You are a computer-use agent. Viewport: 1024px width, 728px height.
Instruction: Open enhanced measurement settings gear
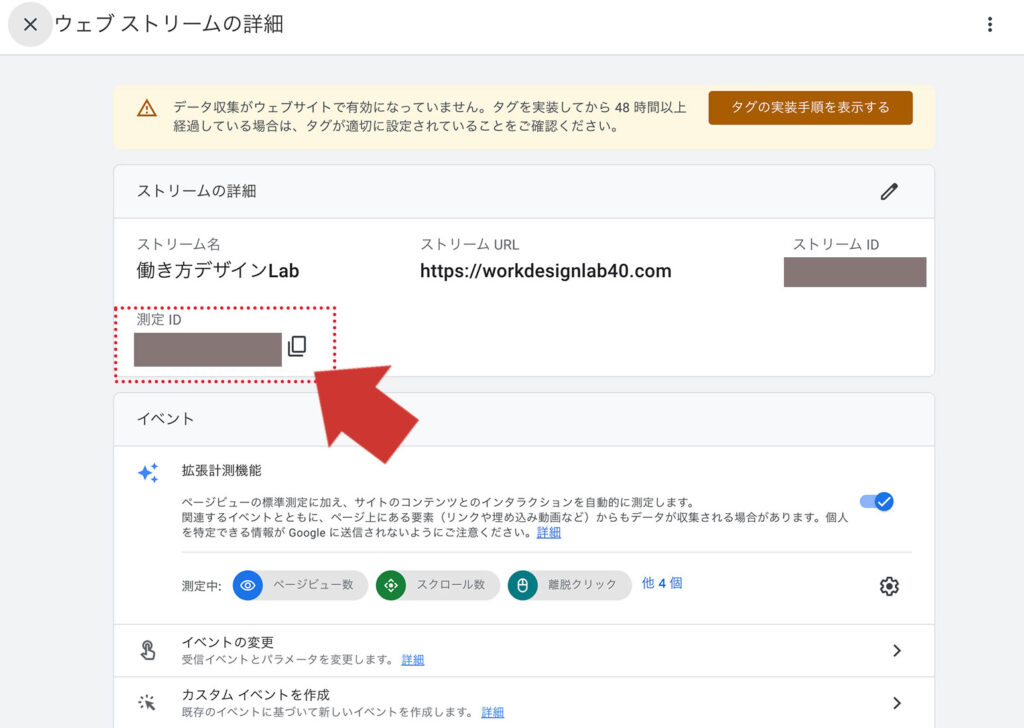coord(889,586)
